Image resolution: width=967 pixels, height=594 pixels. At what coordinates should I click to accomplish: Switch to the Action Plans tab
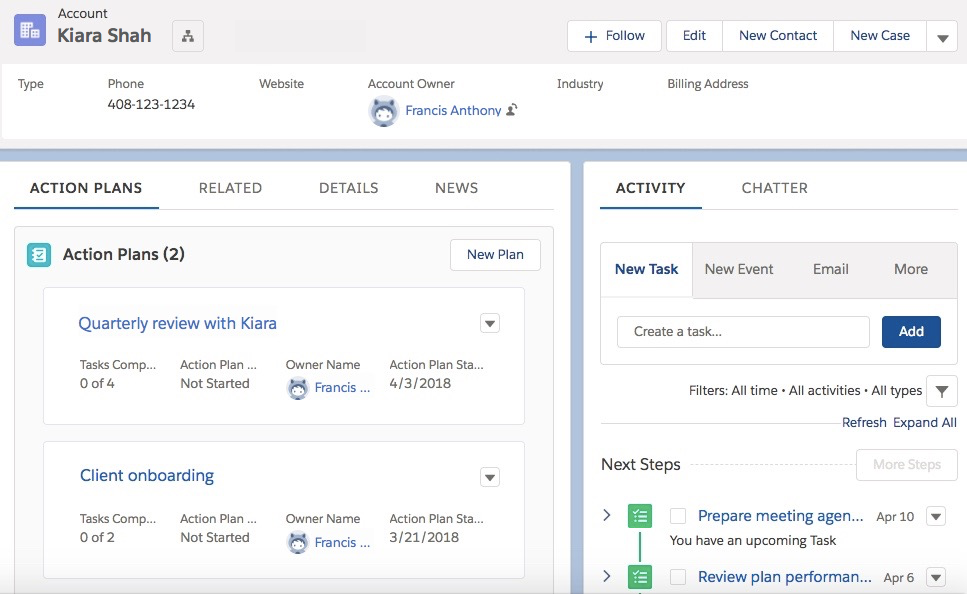[86, 188]
